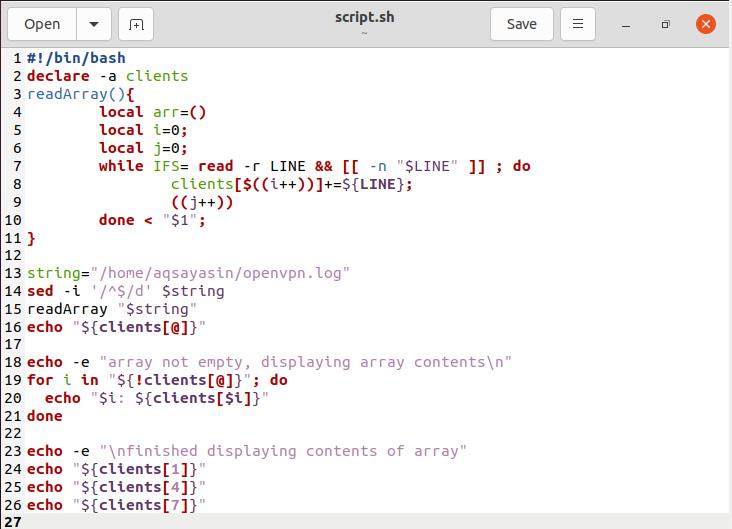Open the hamburger menu
The image size is (732, 529).
[577, 24]
